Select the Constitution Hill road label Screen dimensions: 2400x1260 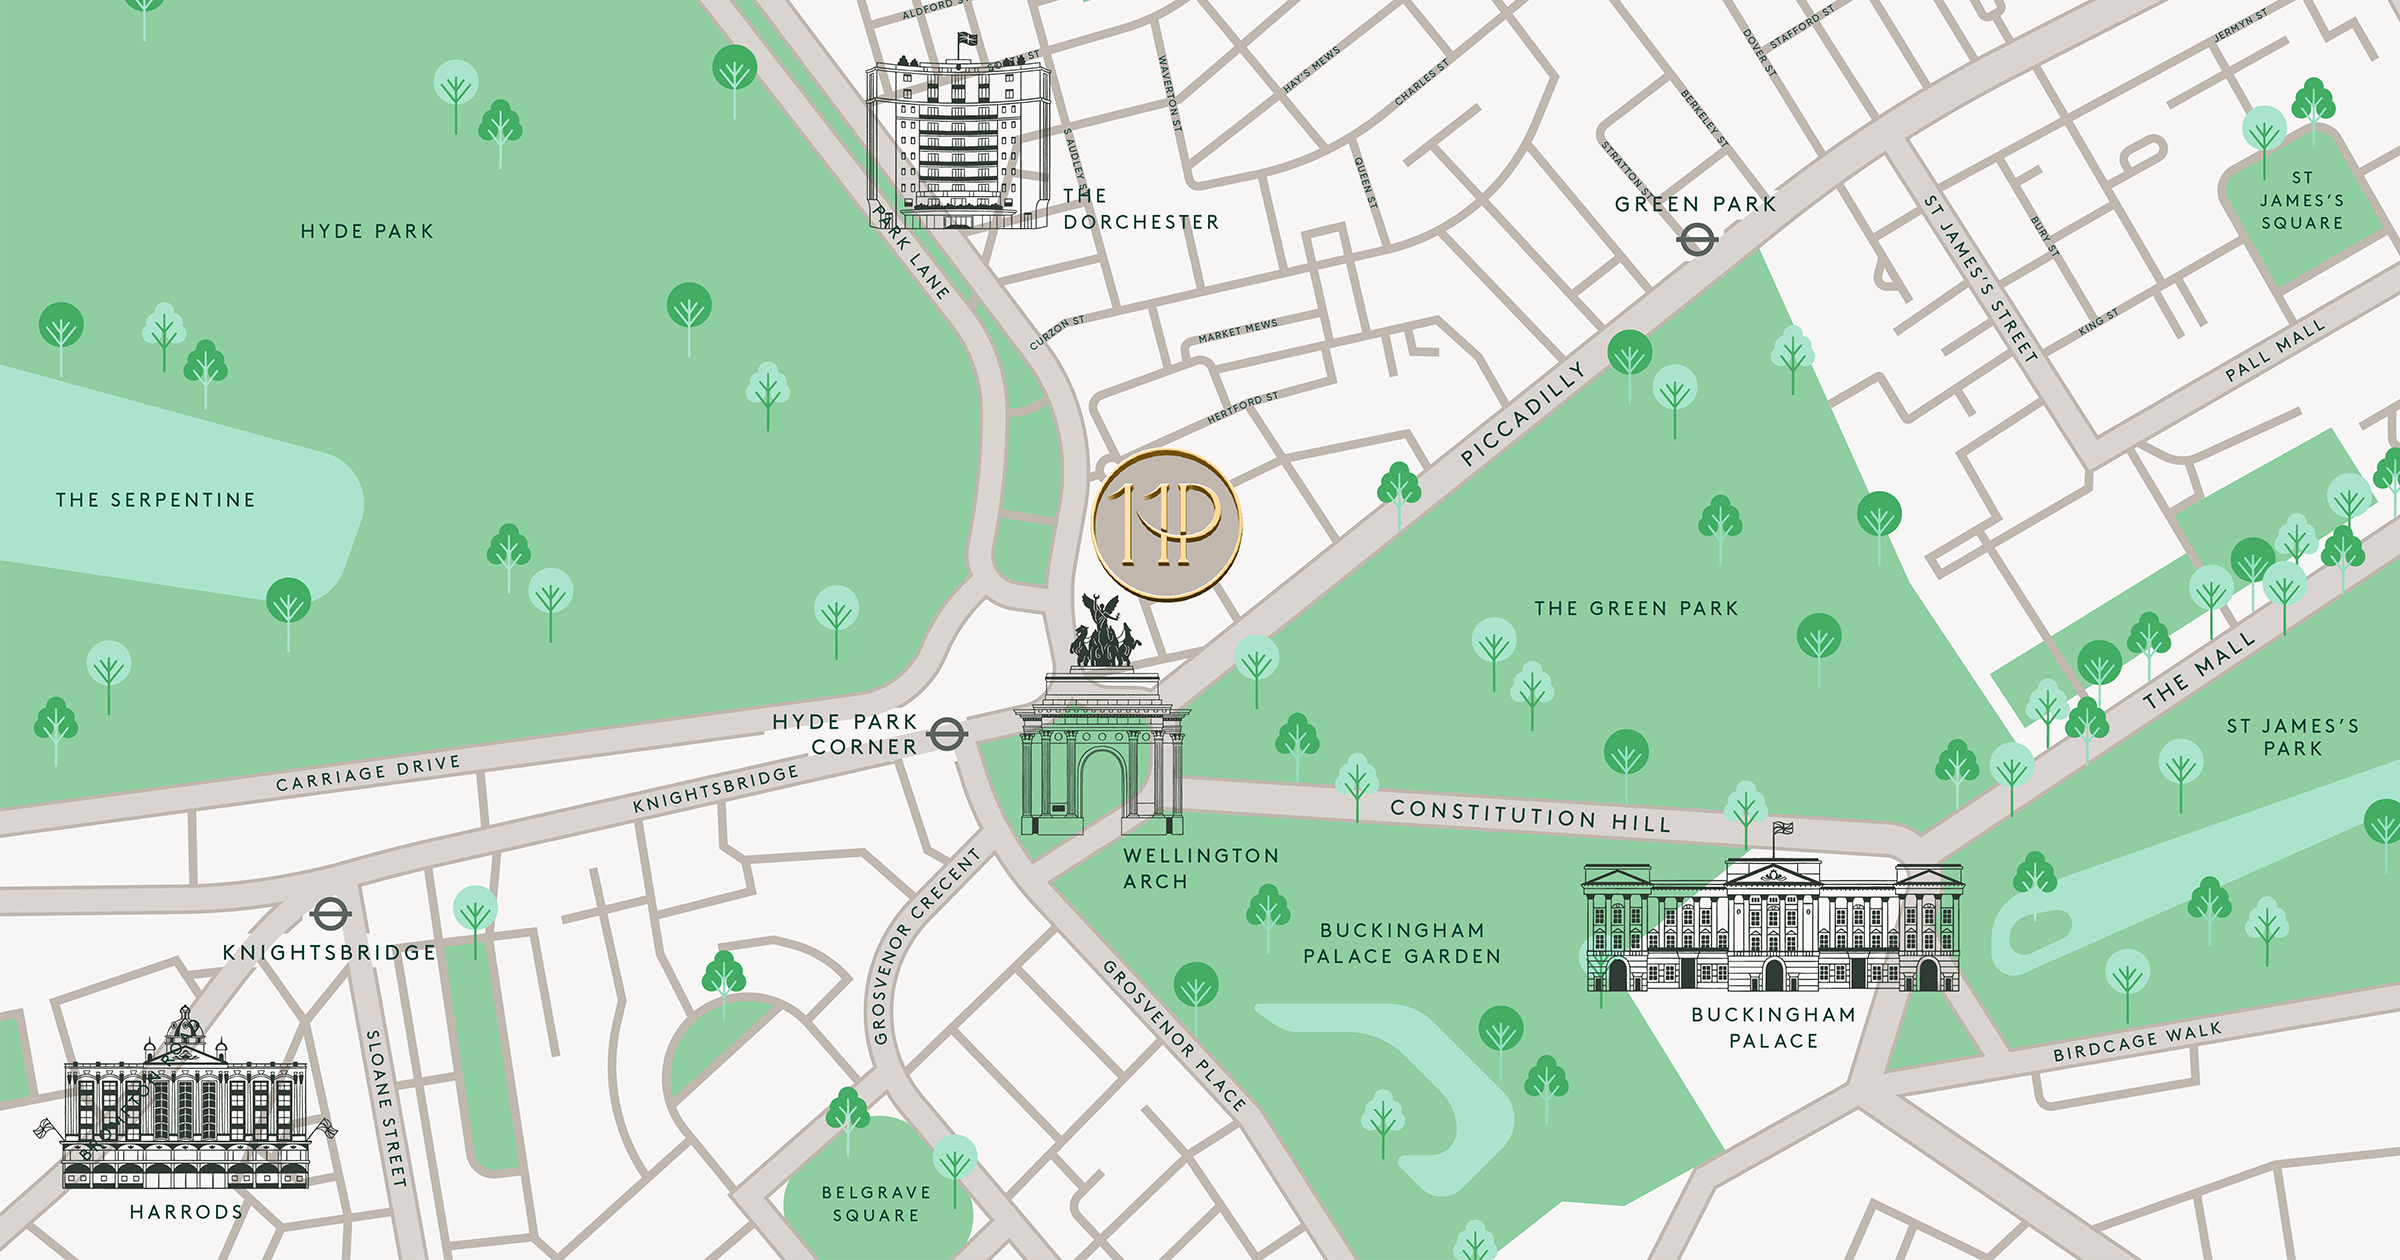coord(1530,815)
